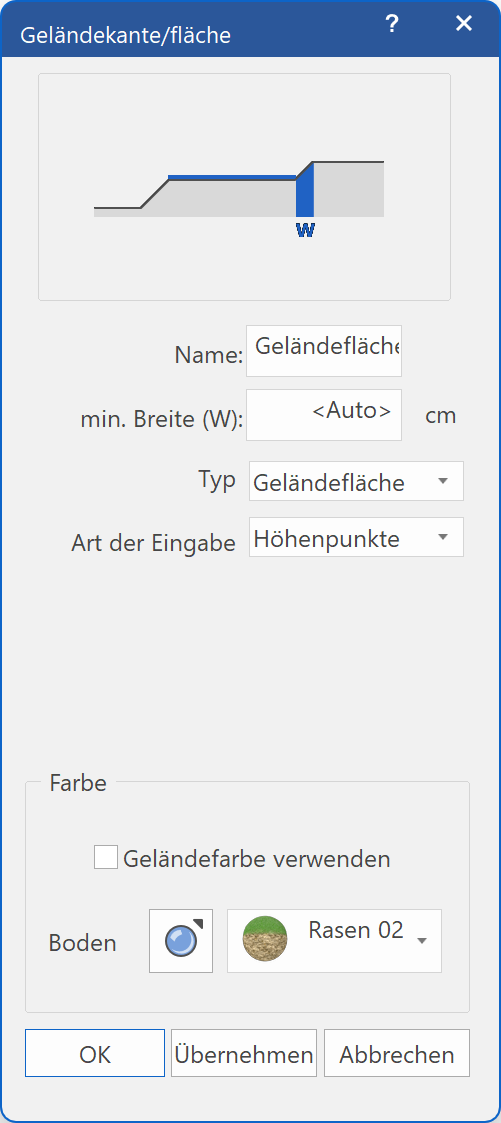Enable Geländefarbe verwenden checkbox
501x1123 pixels.
tap(106, 857)
